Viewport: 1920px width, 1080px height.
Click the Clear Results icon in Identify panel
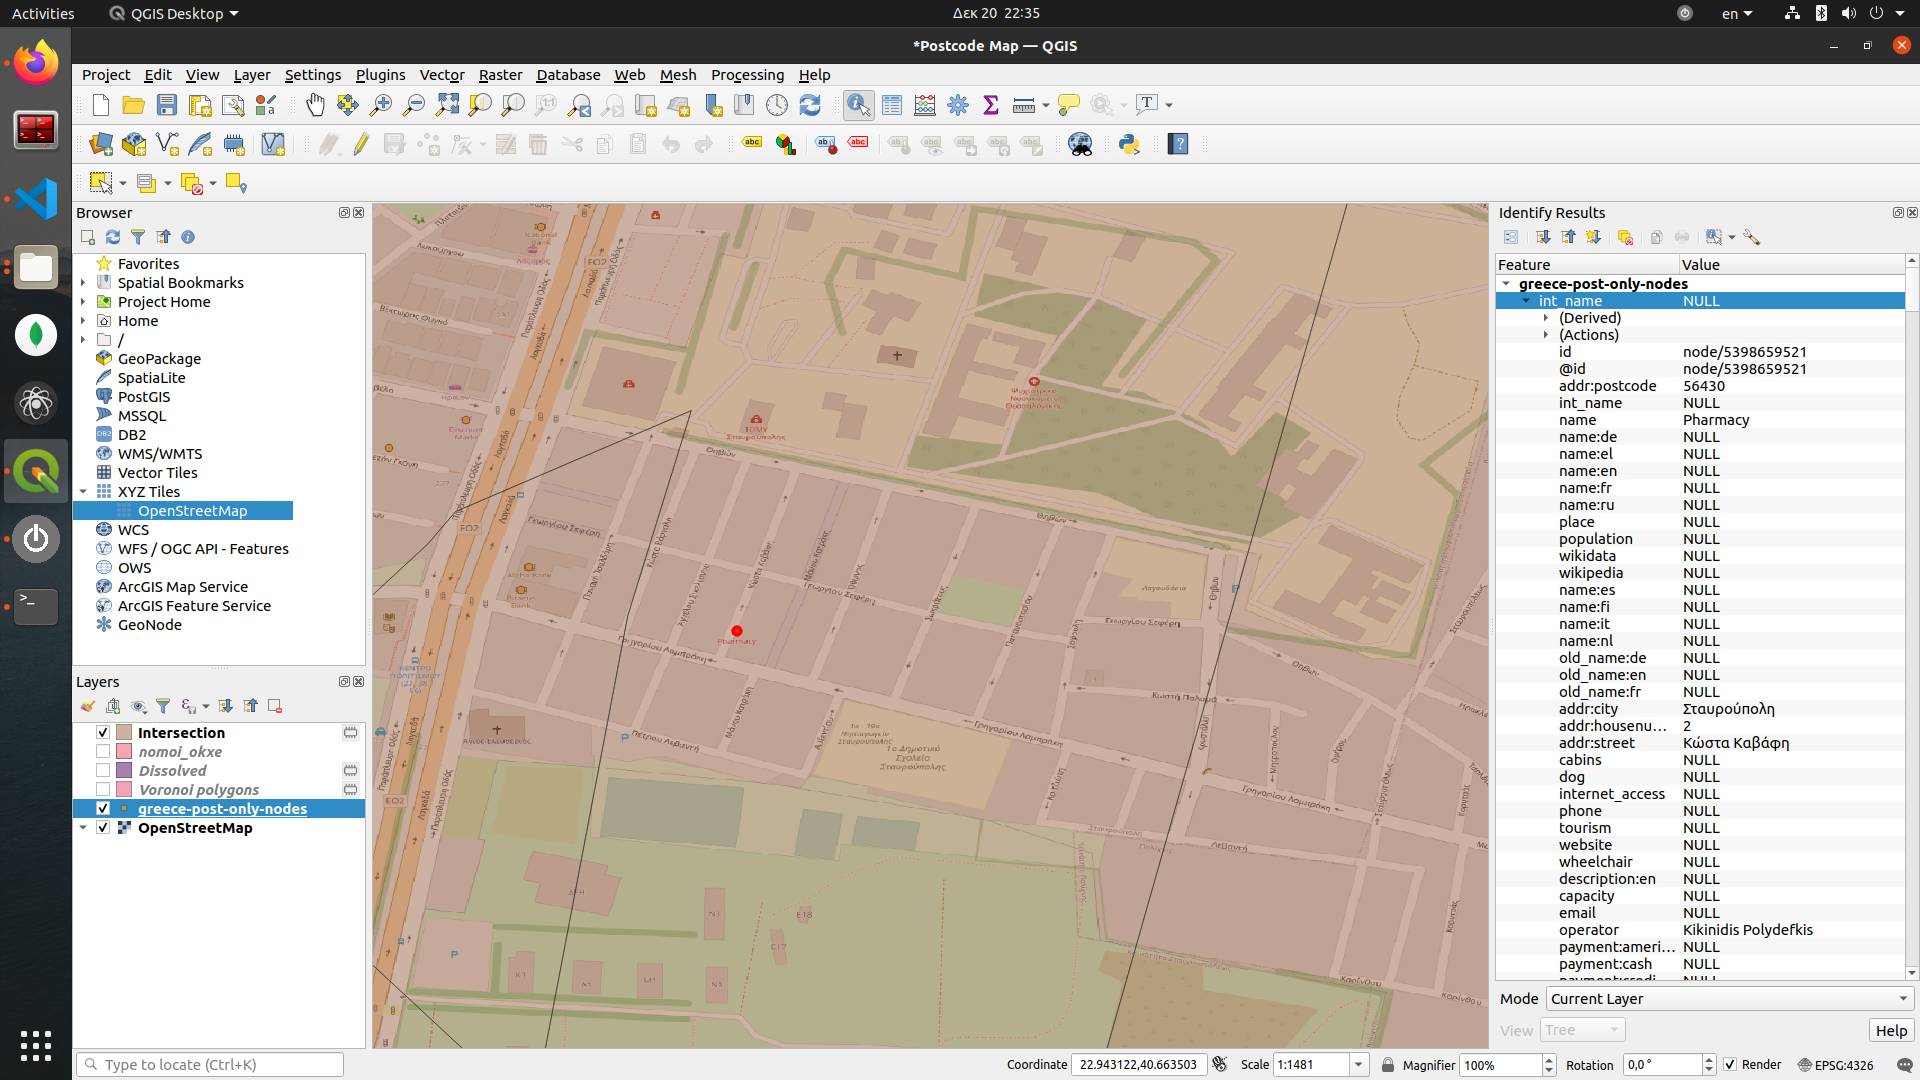(1625, 237)
